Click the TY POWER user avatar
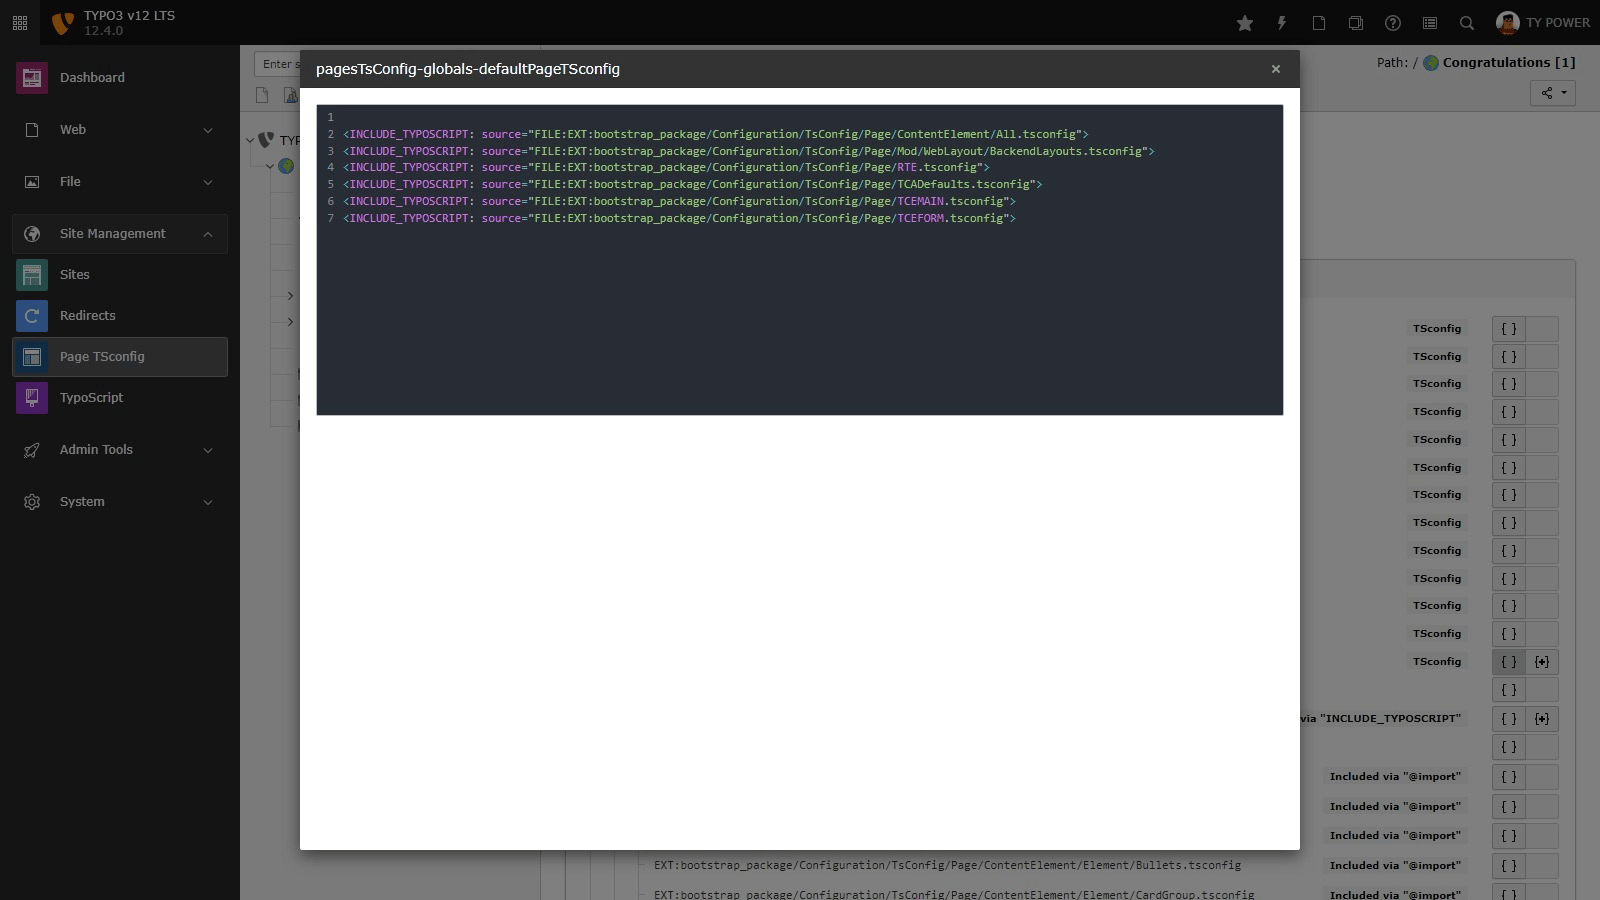The height and width of the screenshot is (900, 1600). pos(1508,22)
